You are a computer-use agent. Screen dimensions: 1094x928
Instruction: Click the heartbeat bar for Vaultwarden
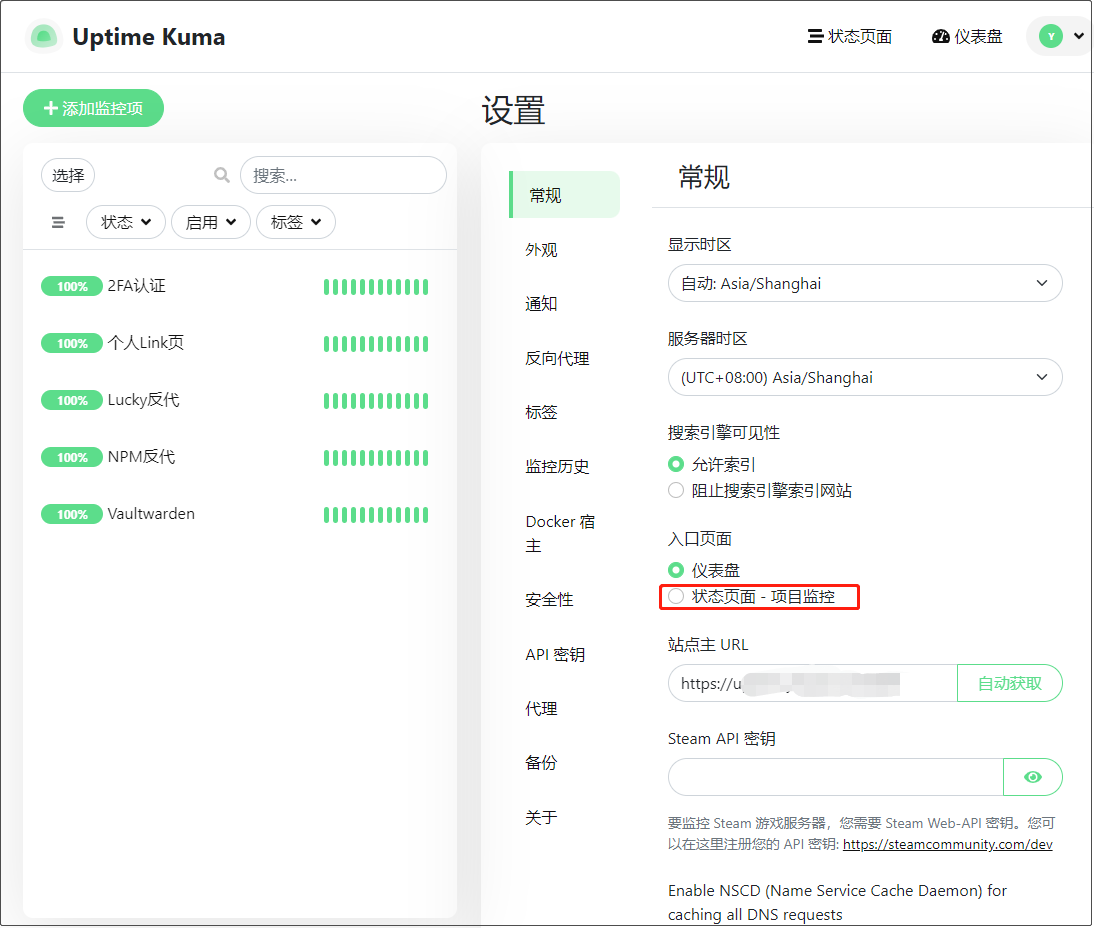click(376, 515)
